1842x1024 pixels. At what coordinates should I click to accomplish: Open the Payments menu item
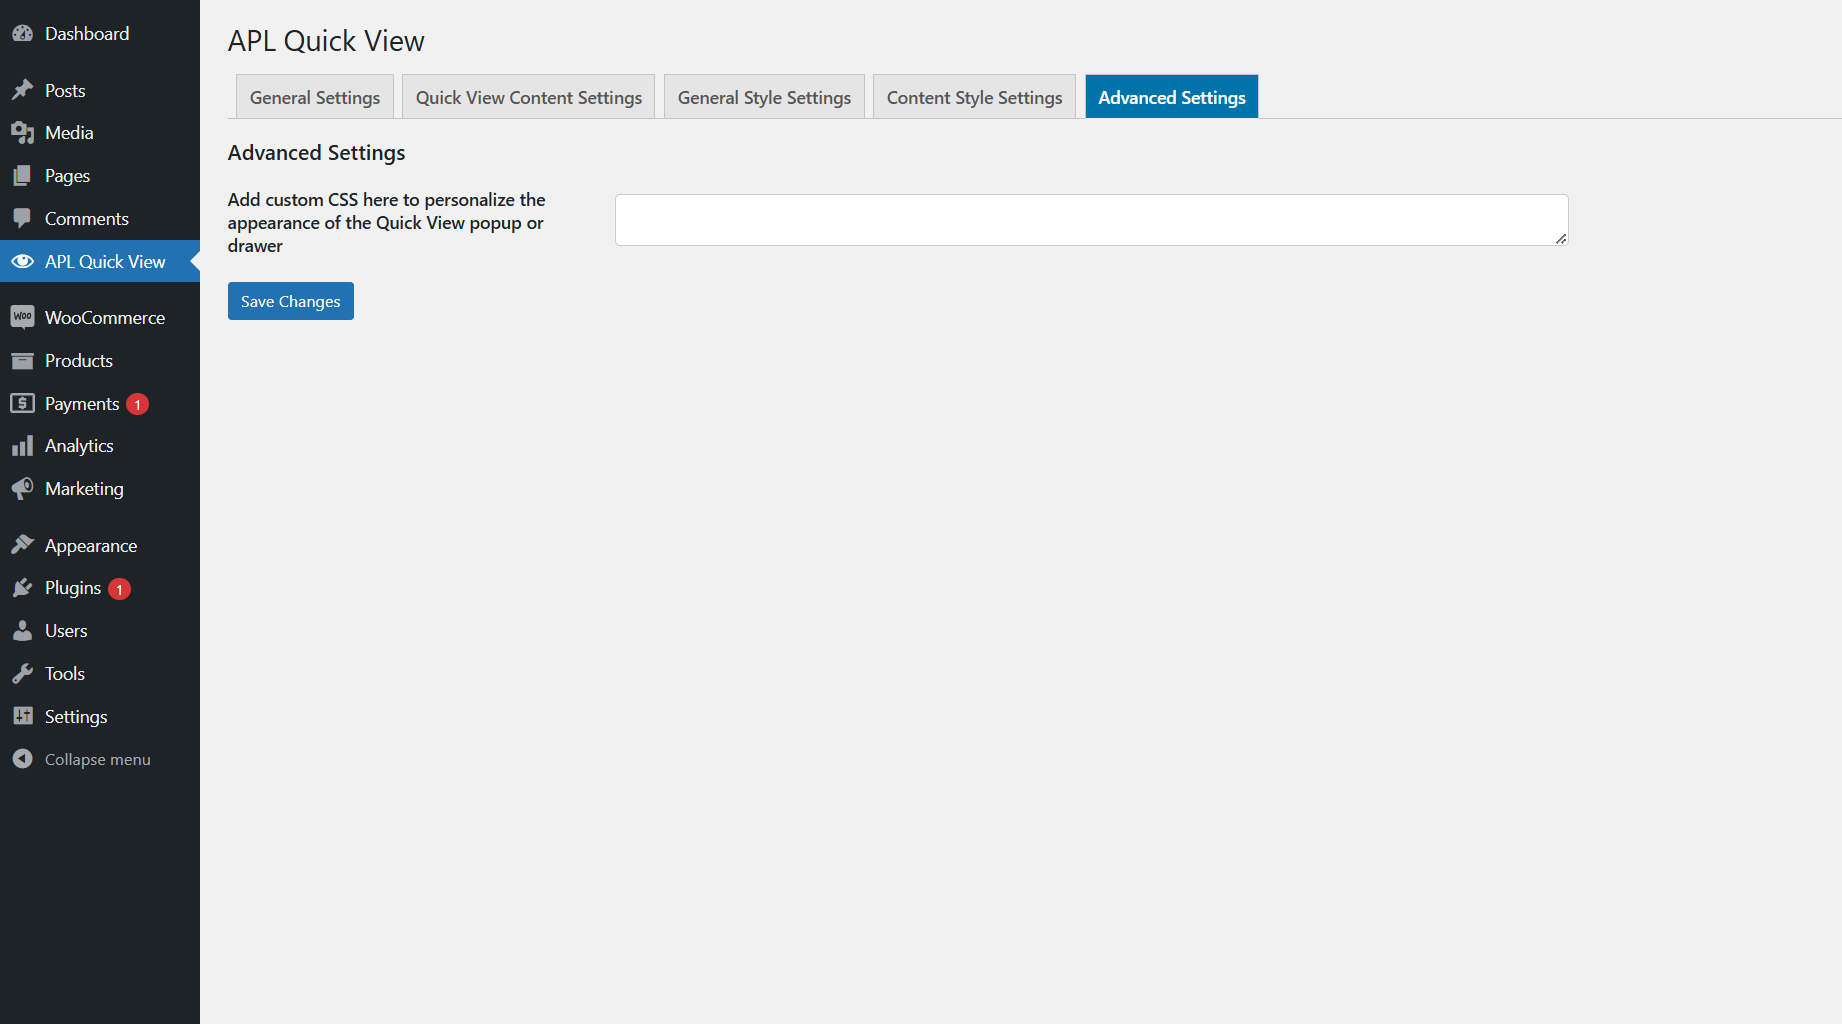[100, 404]
